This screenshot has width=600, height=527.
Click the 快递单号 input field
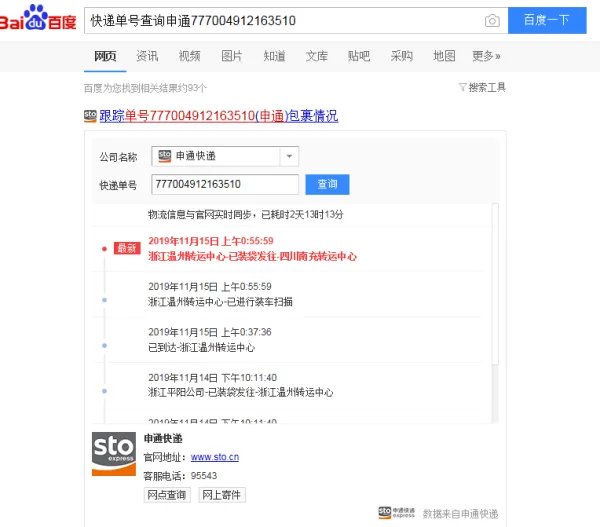225,184
